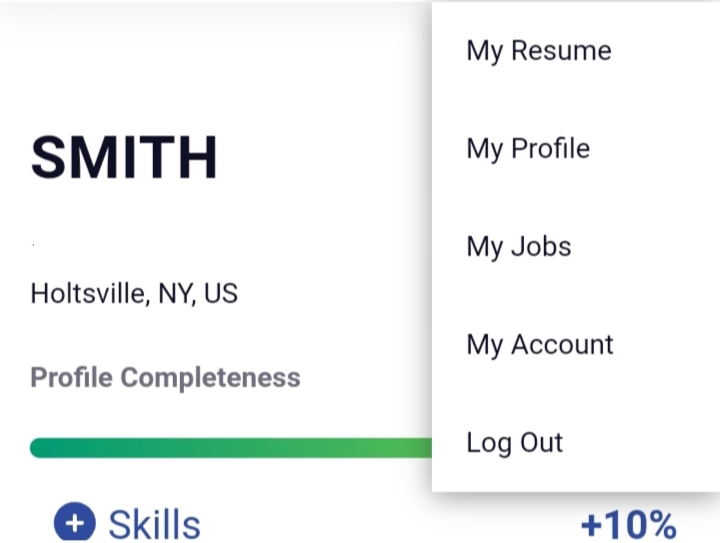Screen dimensions: 720x543
Task: Add skills using the circled plus button
Action: coord(75,522)
